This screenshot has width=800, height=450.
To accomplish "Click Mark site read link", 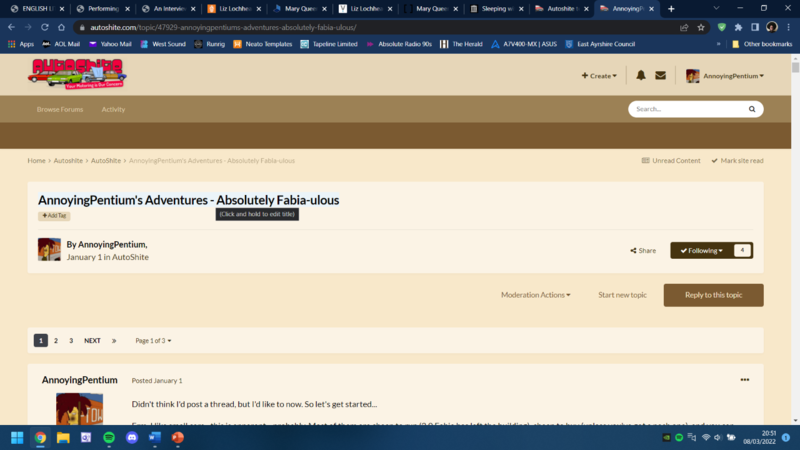I will pos(737,160).
